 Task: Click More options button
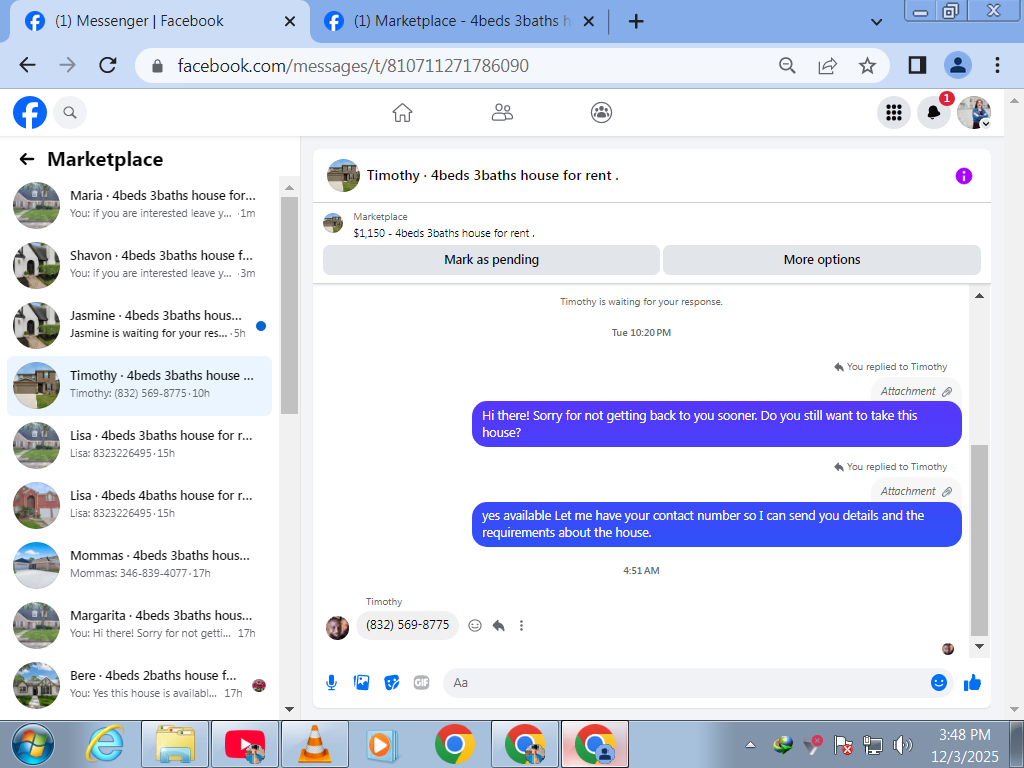[822, 260]
